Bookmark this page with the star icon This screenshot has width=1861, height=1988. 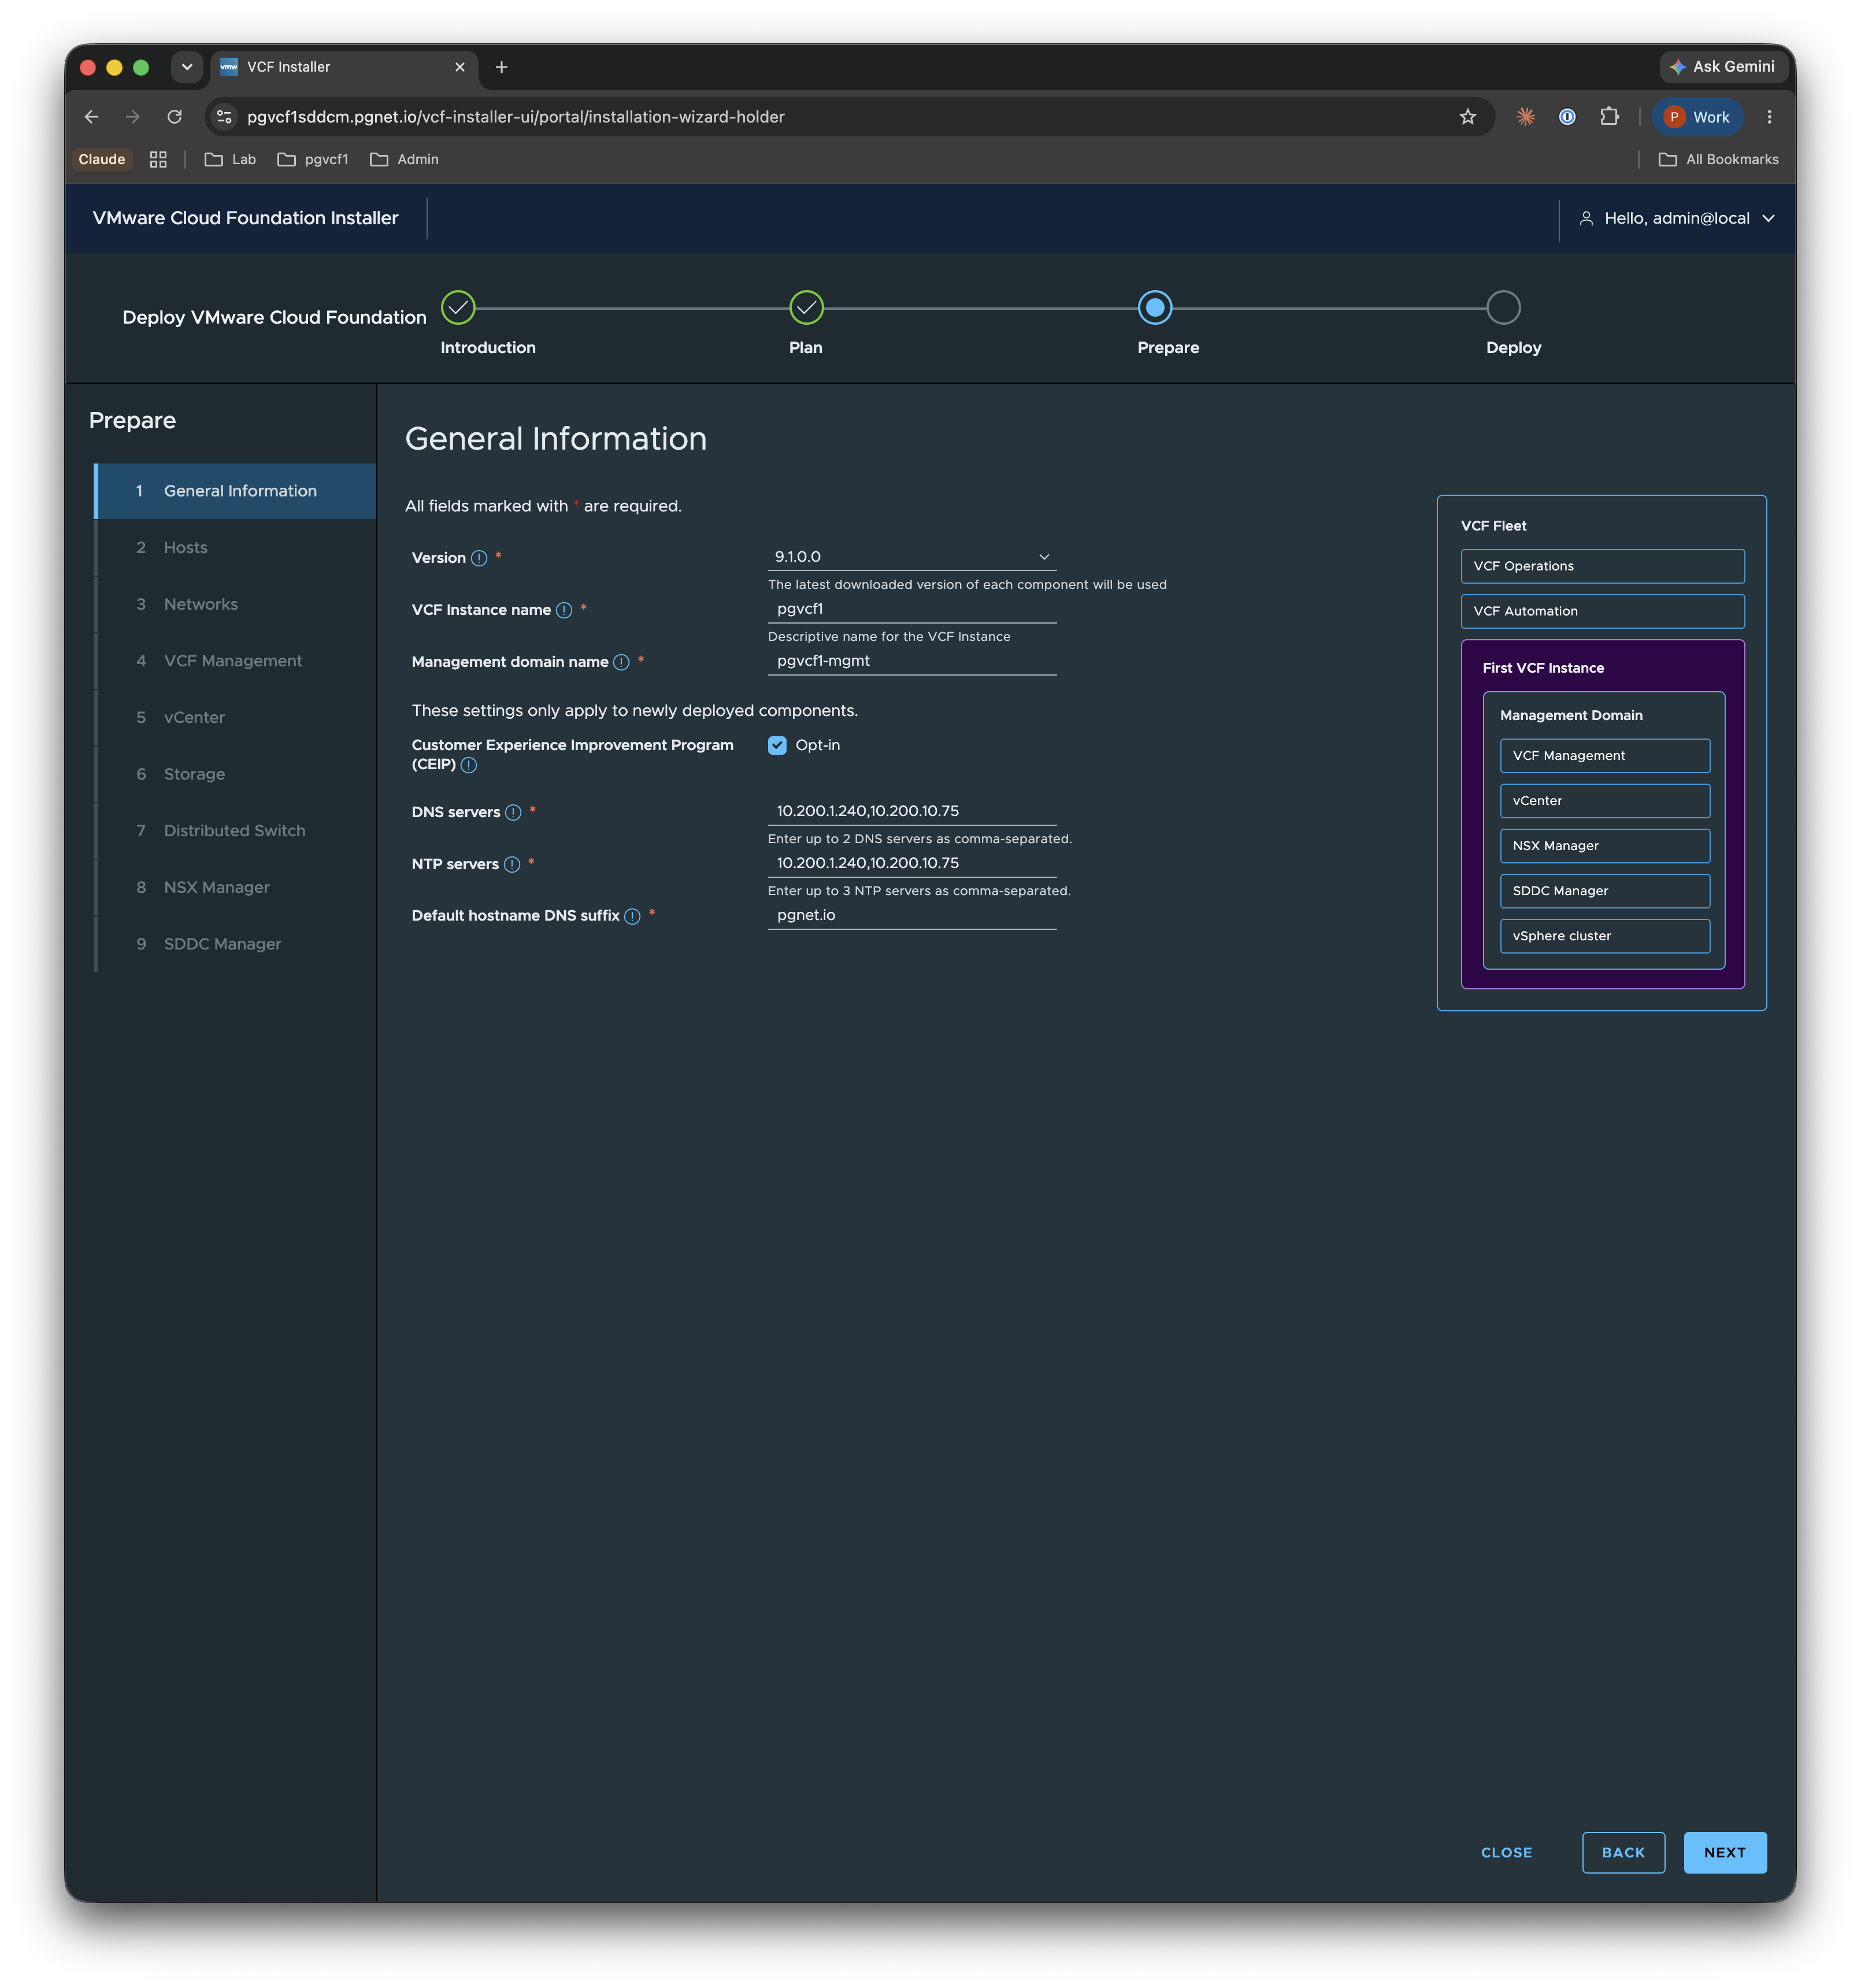[x=1467, y=117]
